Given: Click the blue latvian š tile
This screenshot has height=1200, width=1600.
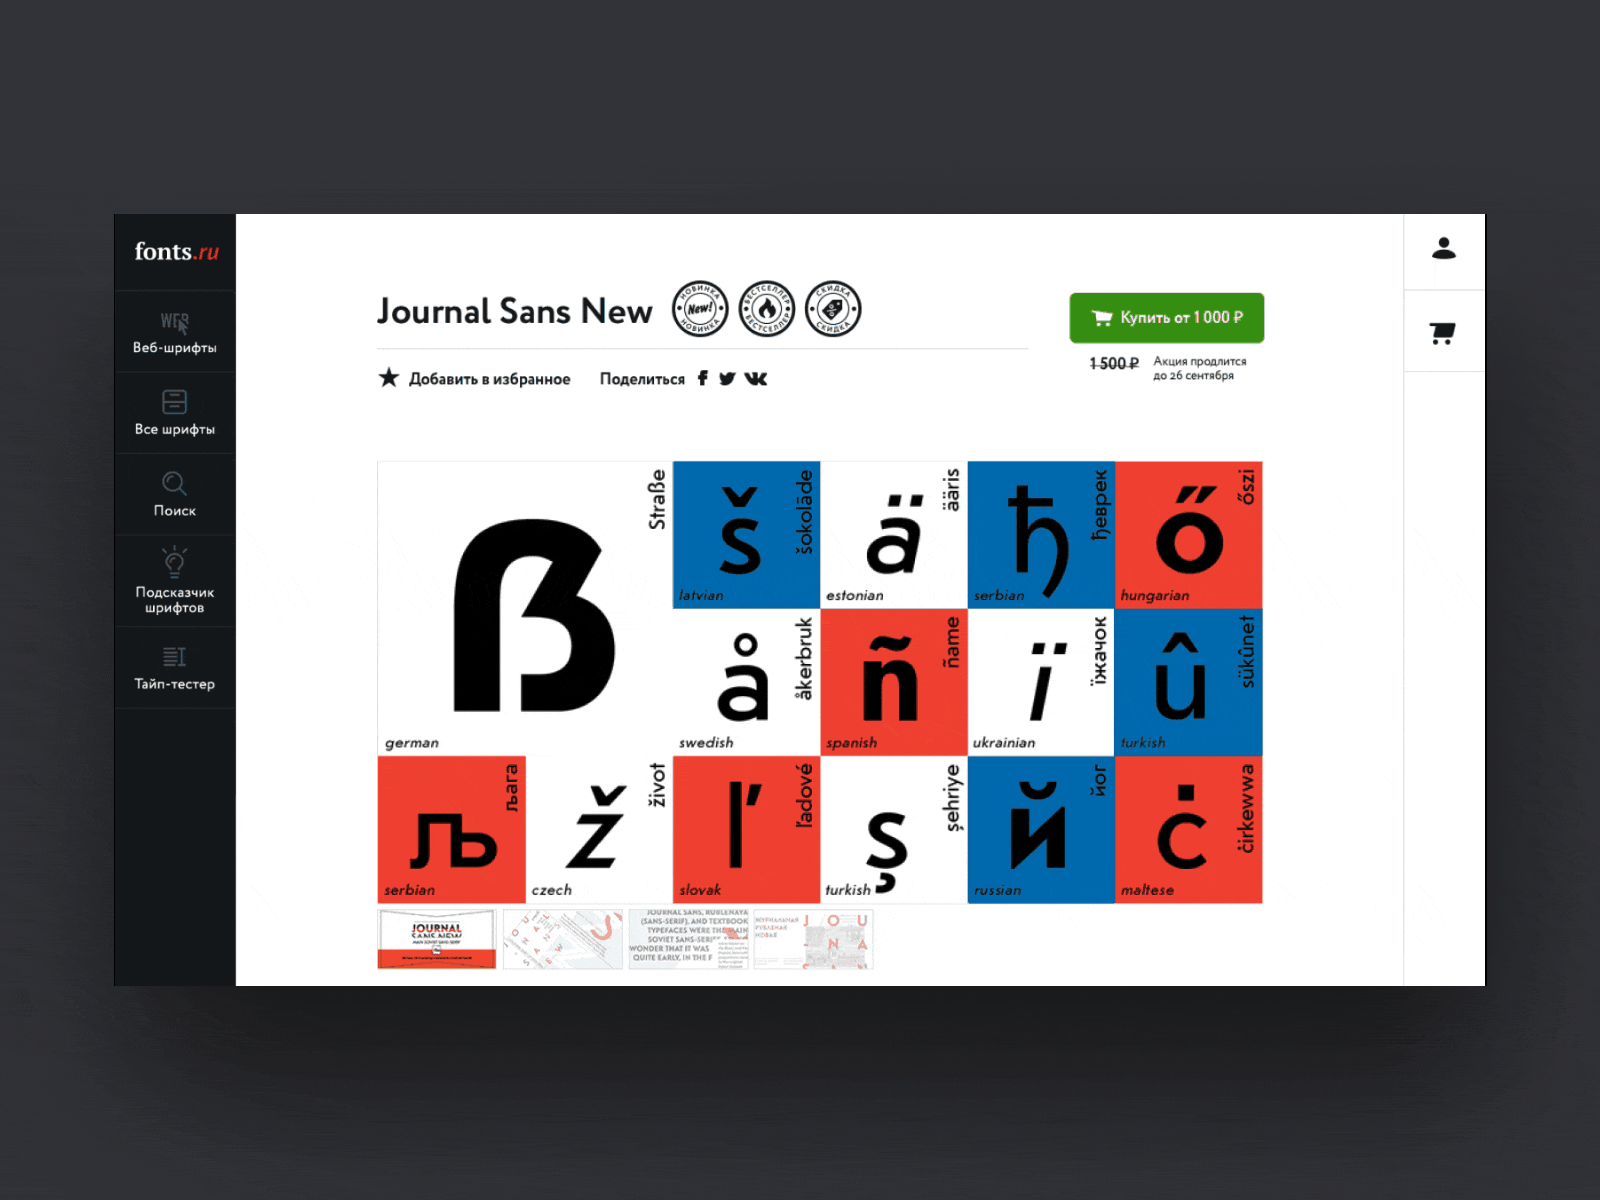Looking at the screenshot, I should click(x=746, y=535).
